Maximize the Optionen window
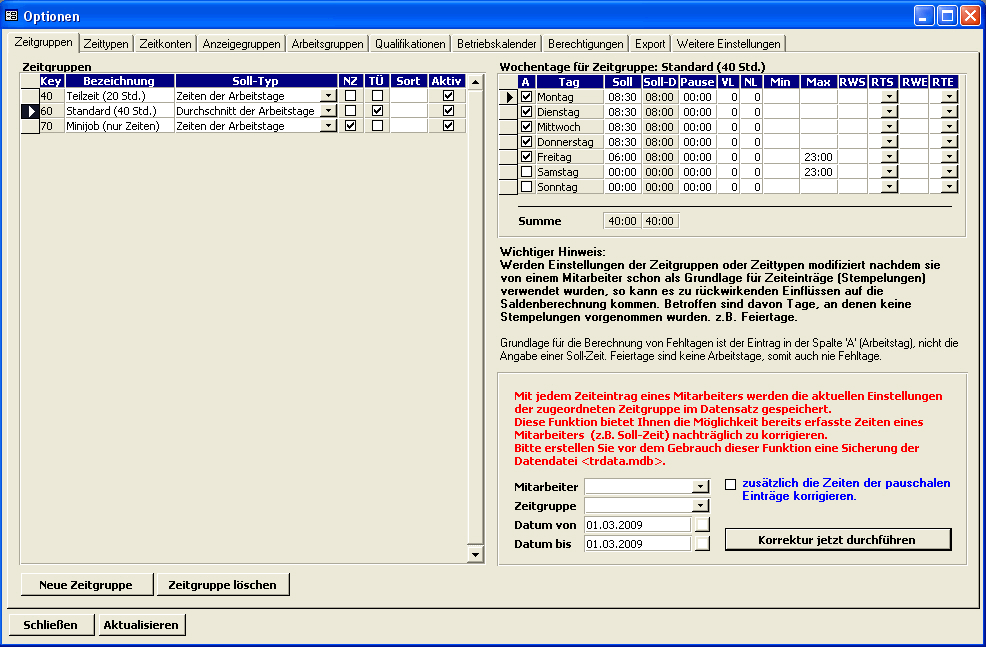 click(x=947, y=16)
